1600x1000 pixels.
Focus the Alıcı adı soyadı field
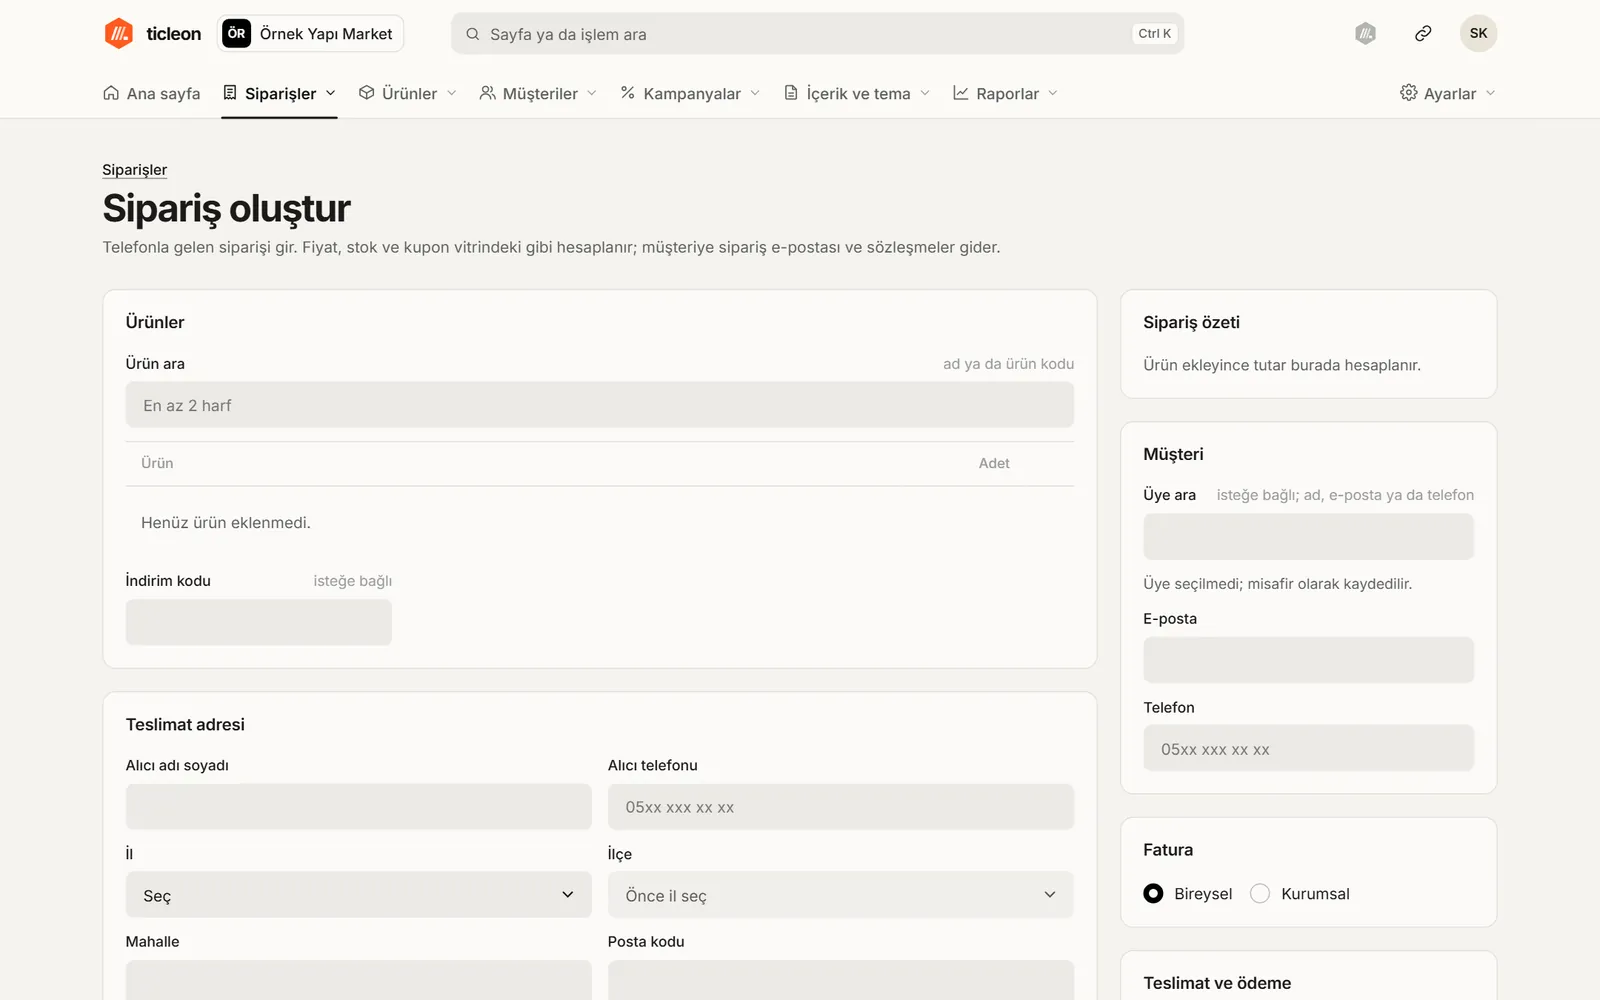(359, 807)
